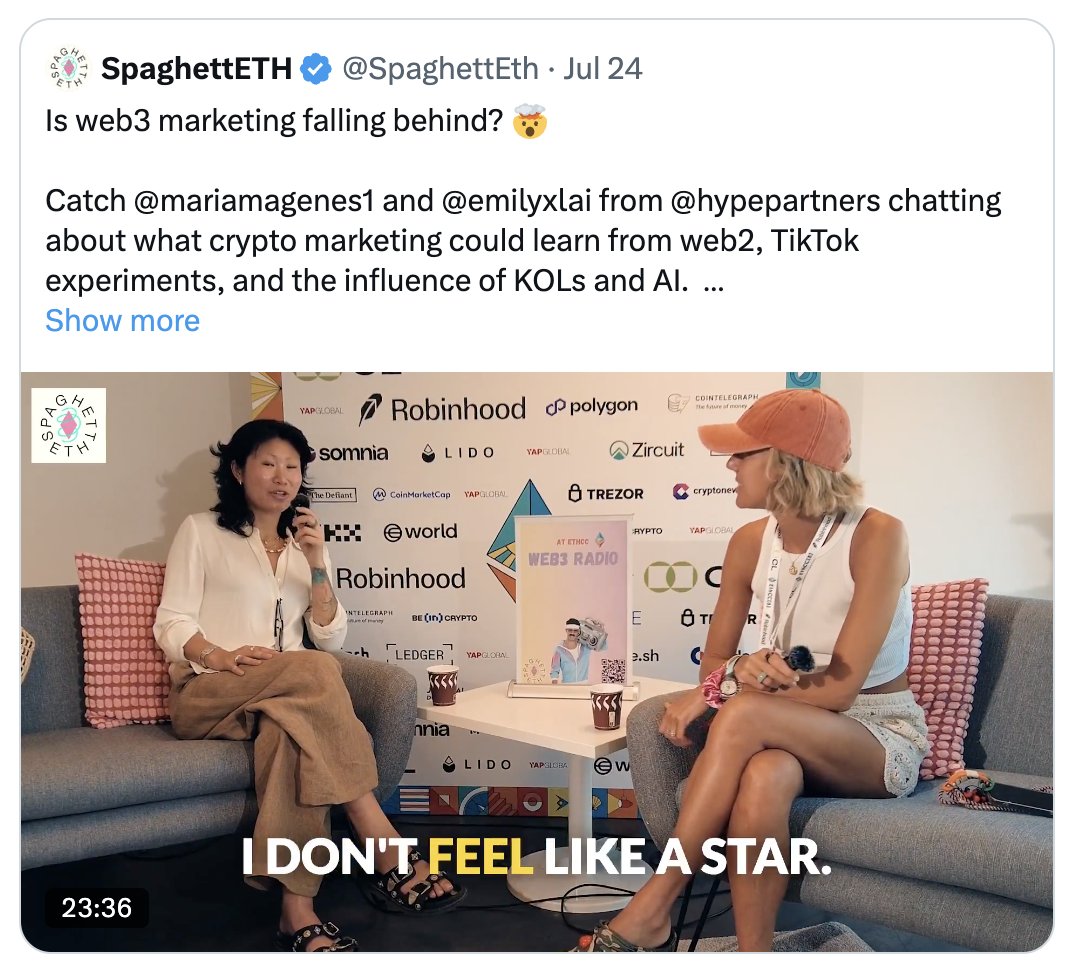Viewport: 1078px width, 976px height.
Task: Click the blue verified badge
Action: tap(317, 69)
